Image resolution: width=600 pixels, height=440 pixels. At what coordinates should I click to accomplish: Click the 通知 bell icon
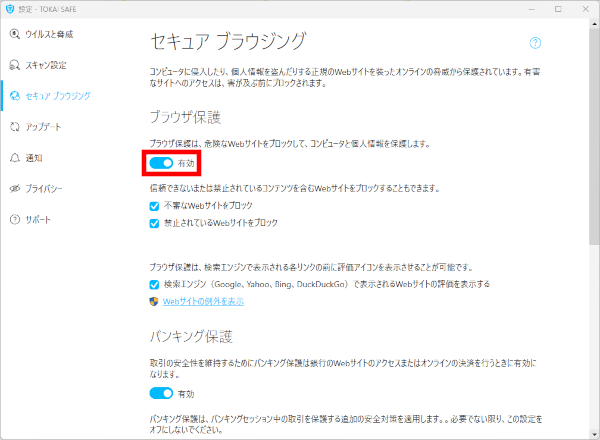pos(15,158)
